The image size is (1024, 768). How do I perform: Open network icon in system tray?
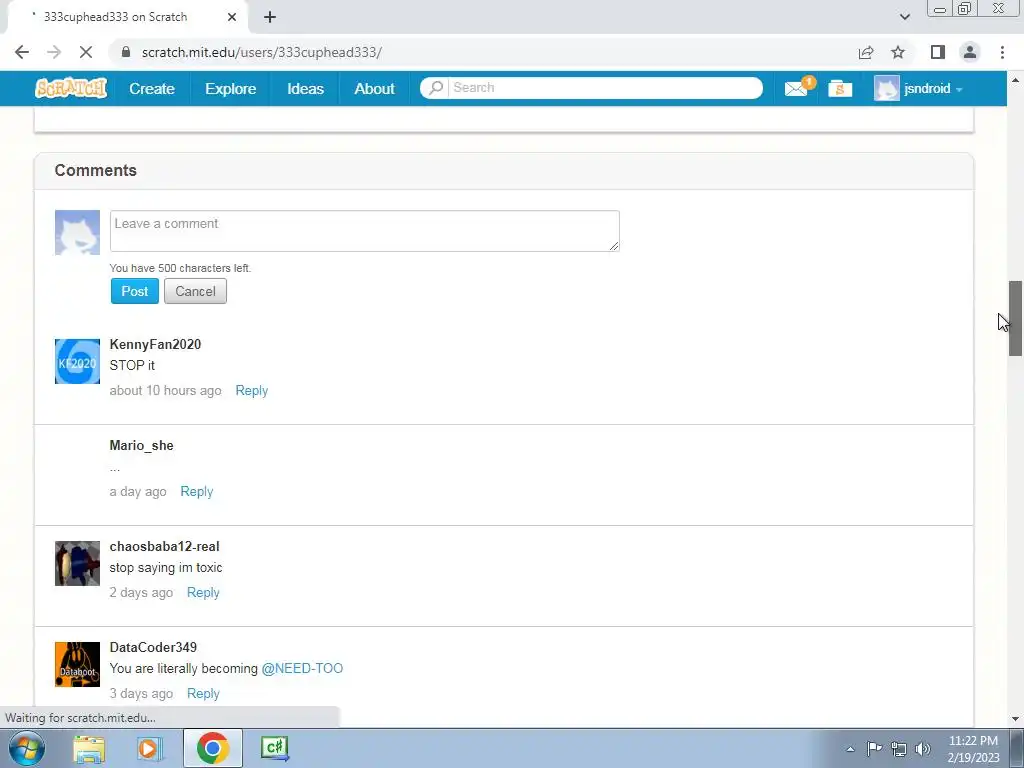click(899, 748)
